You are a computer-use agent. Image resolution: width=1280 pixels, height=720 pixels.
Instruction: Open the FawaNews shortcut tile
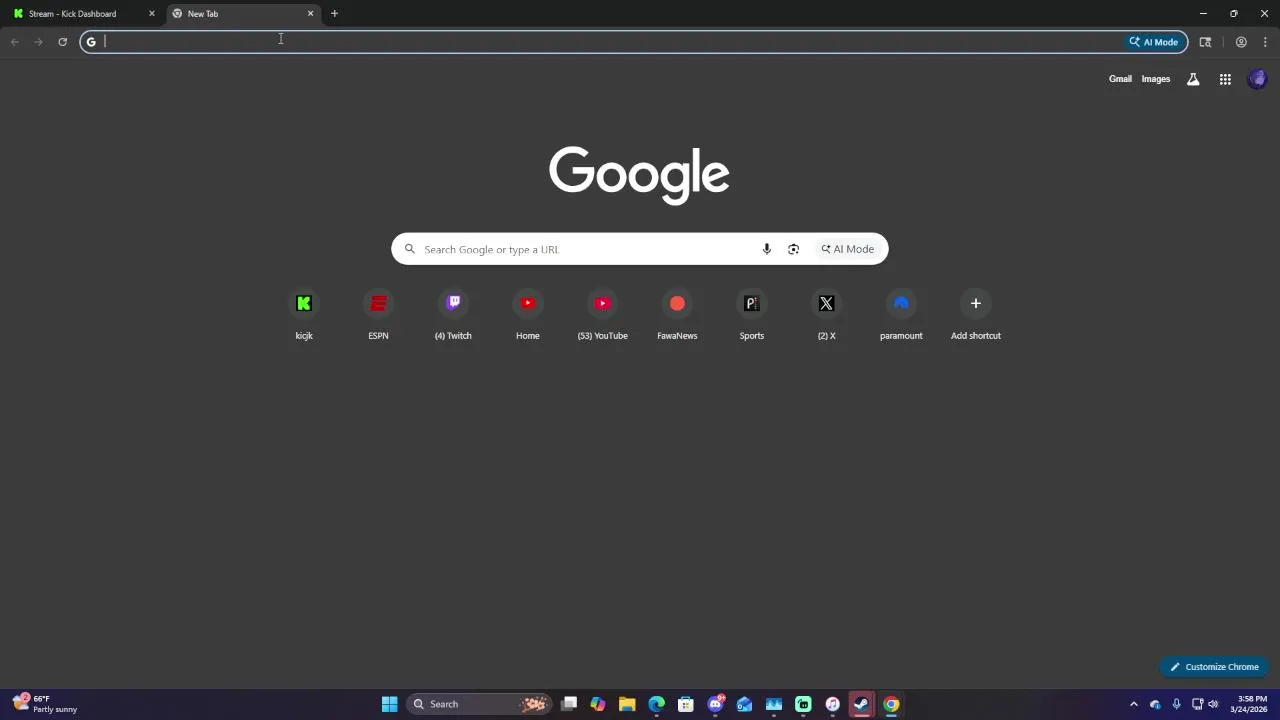[677, 315]
